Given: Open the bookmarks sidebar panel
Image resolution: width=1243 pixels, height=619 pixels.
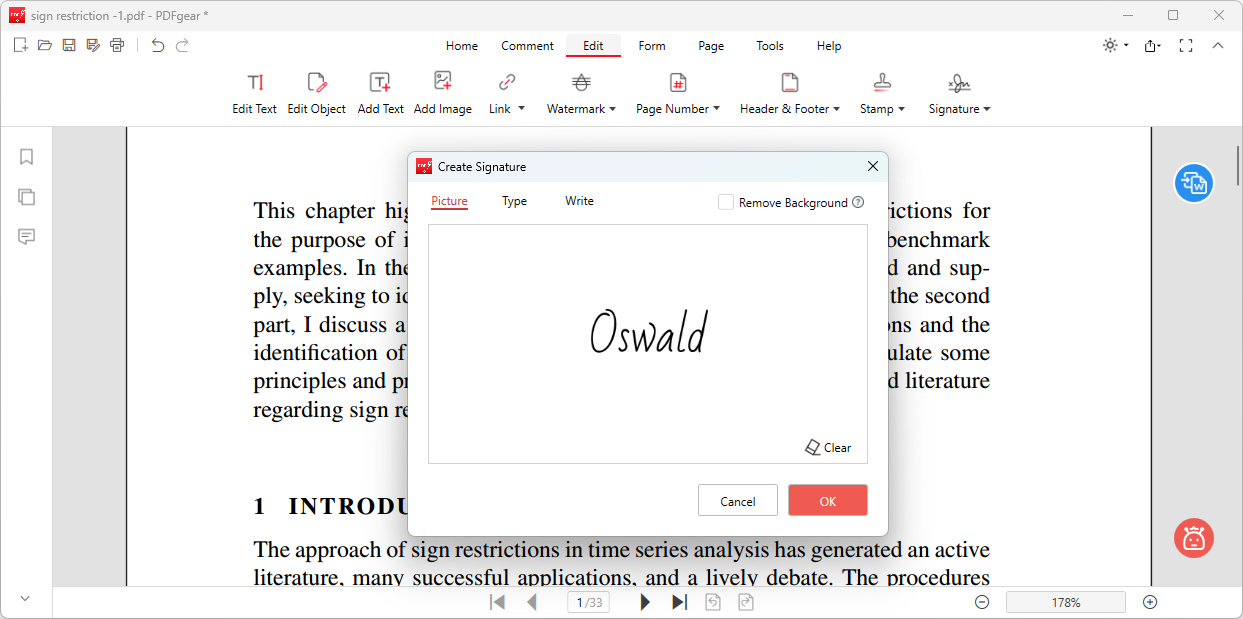Looking at the screenshot, I should pos(27,157).
